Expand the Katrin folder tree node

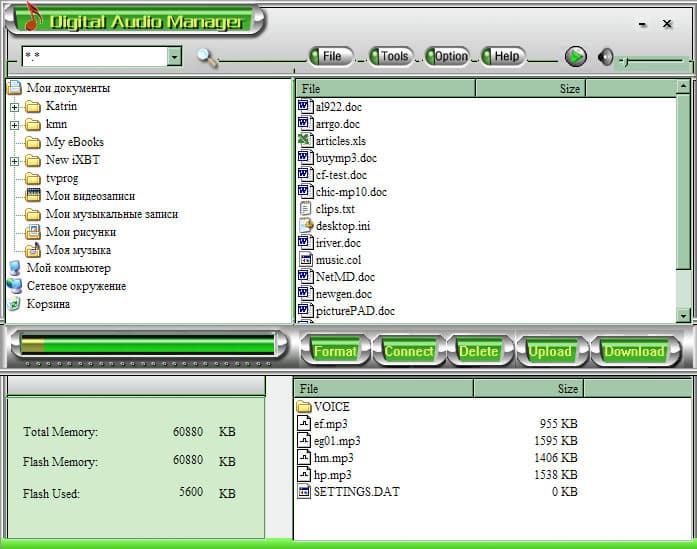(14, 107)
